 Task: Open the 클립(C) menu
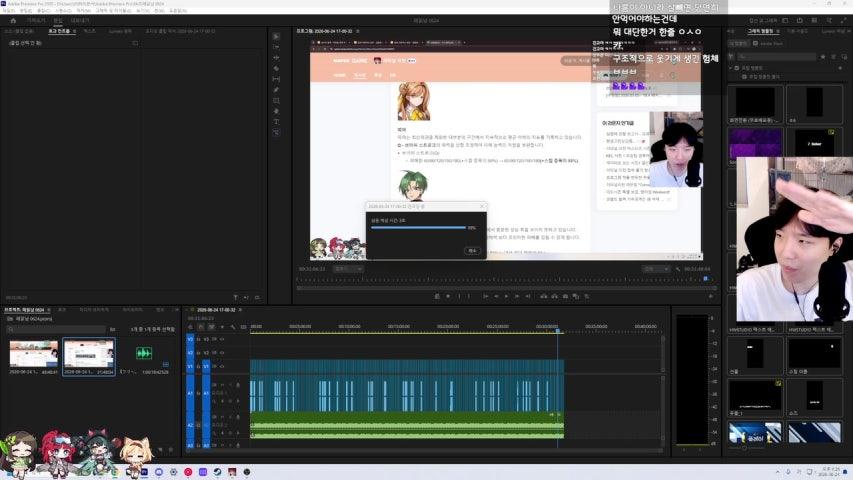click(42, 10)
